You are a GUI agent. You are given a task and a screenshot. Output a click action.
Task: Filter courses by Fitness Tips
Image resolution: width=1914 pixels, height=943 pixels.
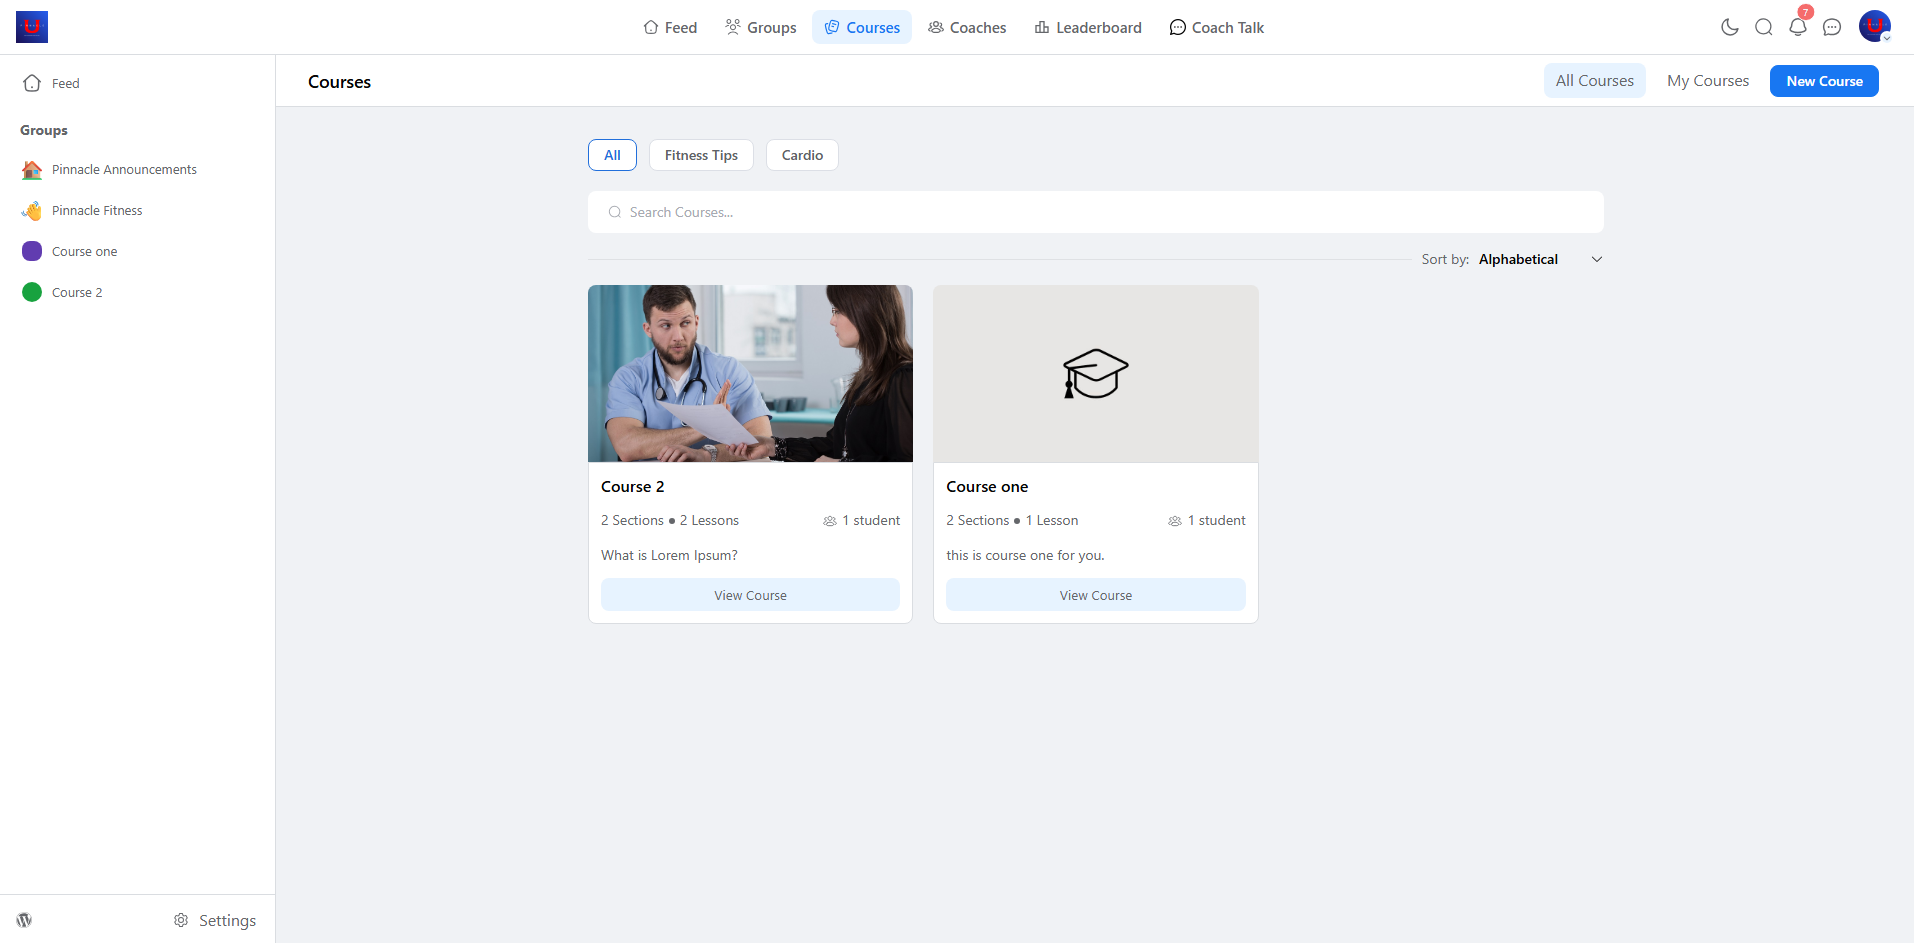[x=701, y=155]
